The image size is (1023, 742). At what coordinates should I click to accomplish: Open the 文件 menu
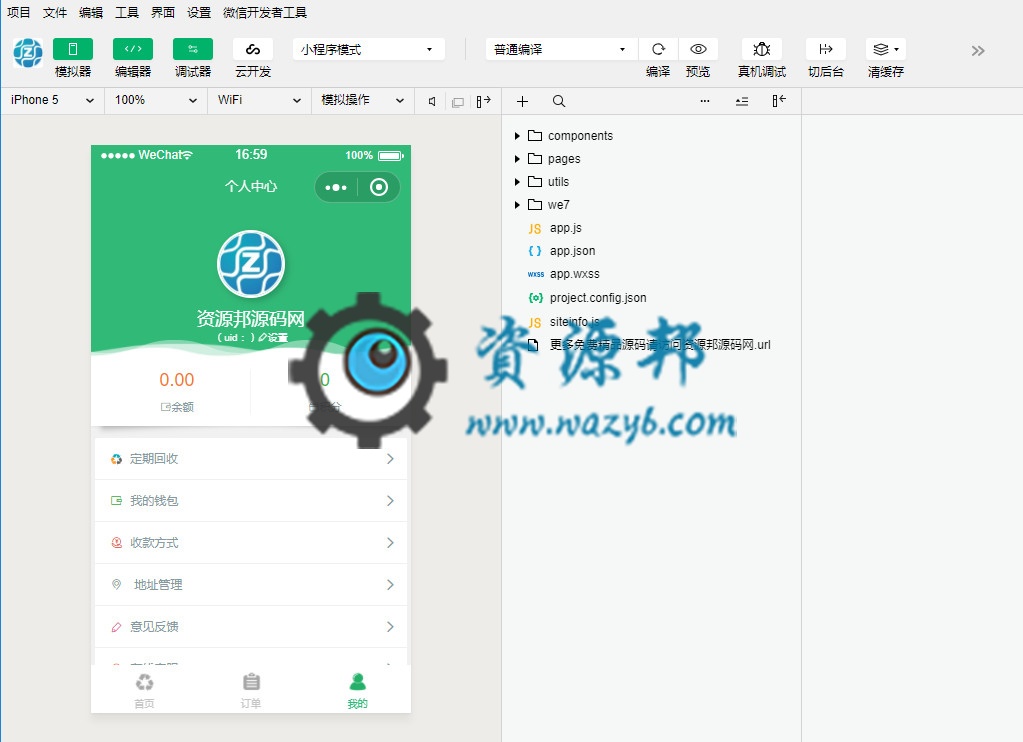[x=55, y=12]
